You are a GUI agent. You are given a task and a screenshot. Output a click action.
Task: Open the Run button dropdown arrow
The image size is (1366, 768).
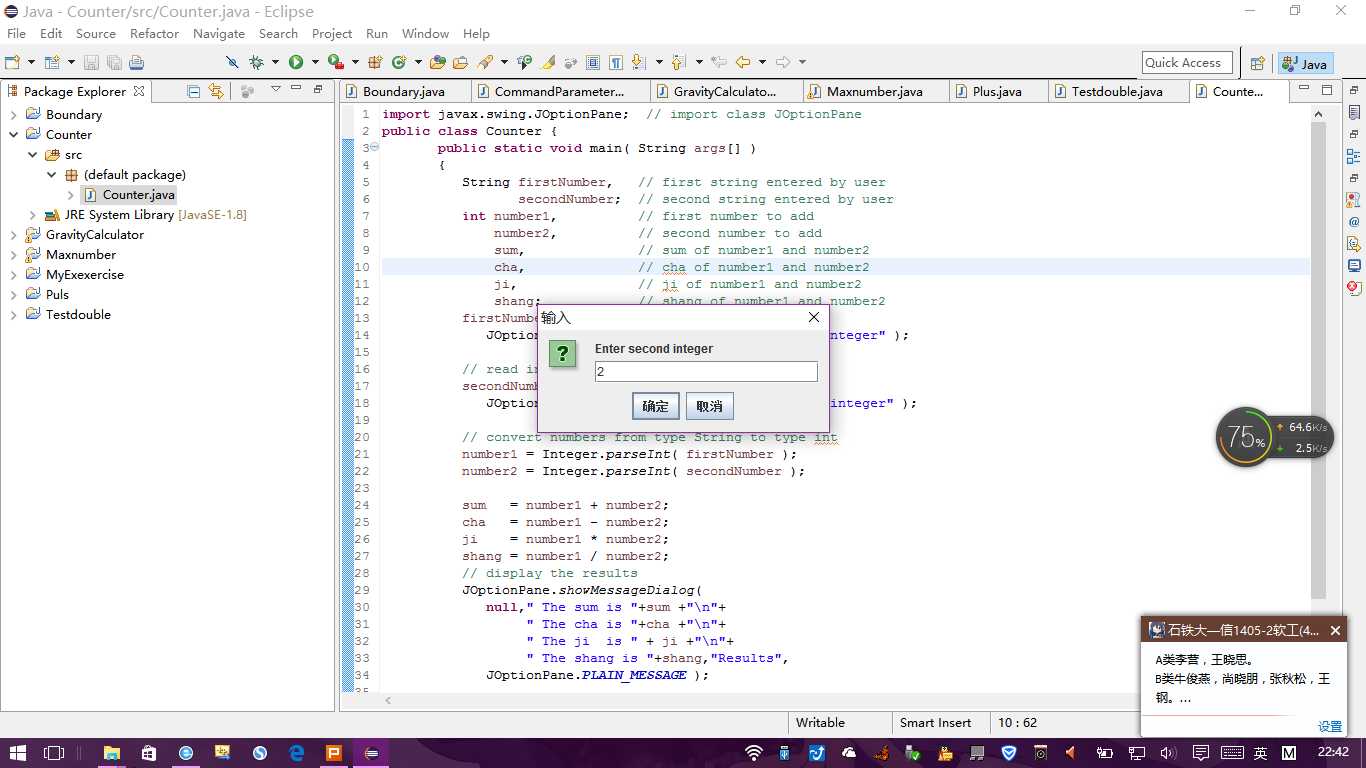pos(315,62)
